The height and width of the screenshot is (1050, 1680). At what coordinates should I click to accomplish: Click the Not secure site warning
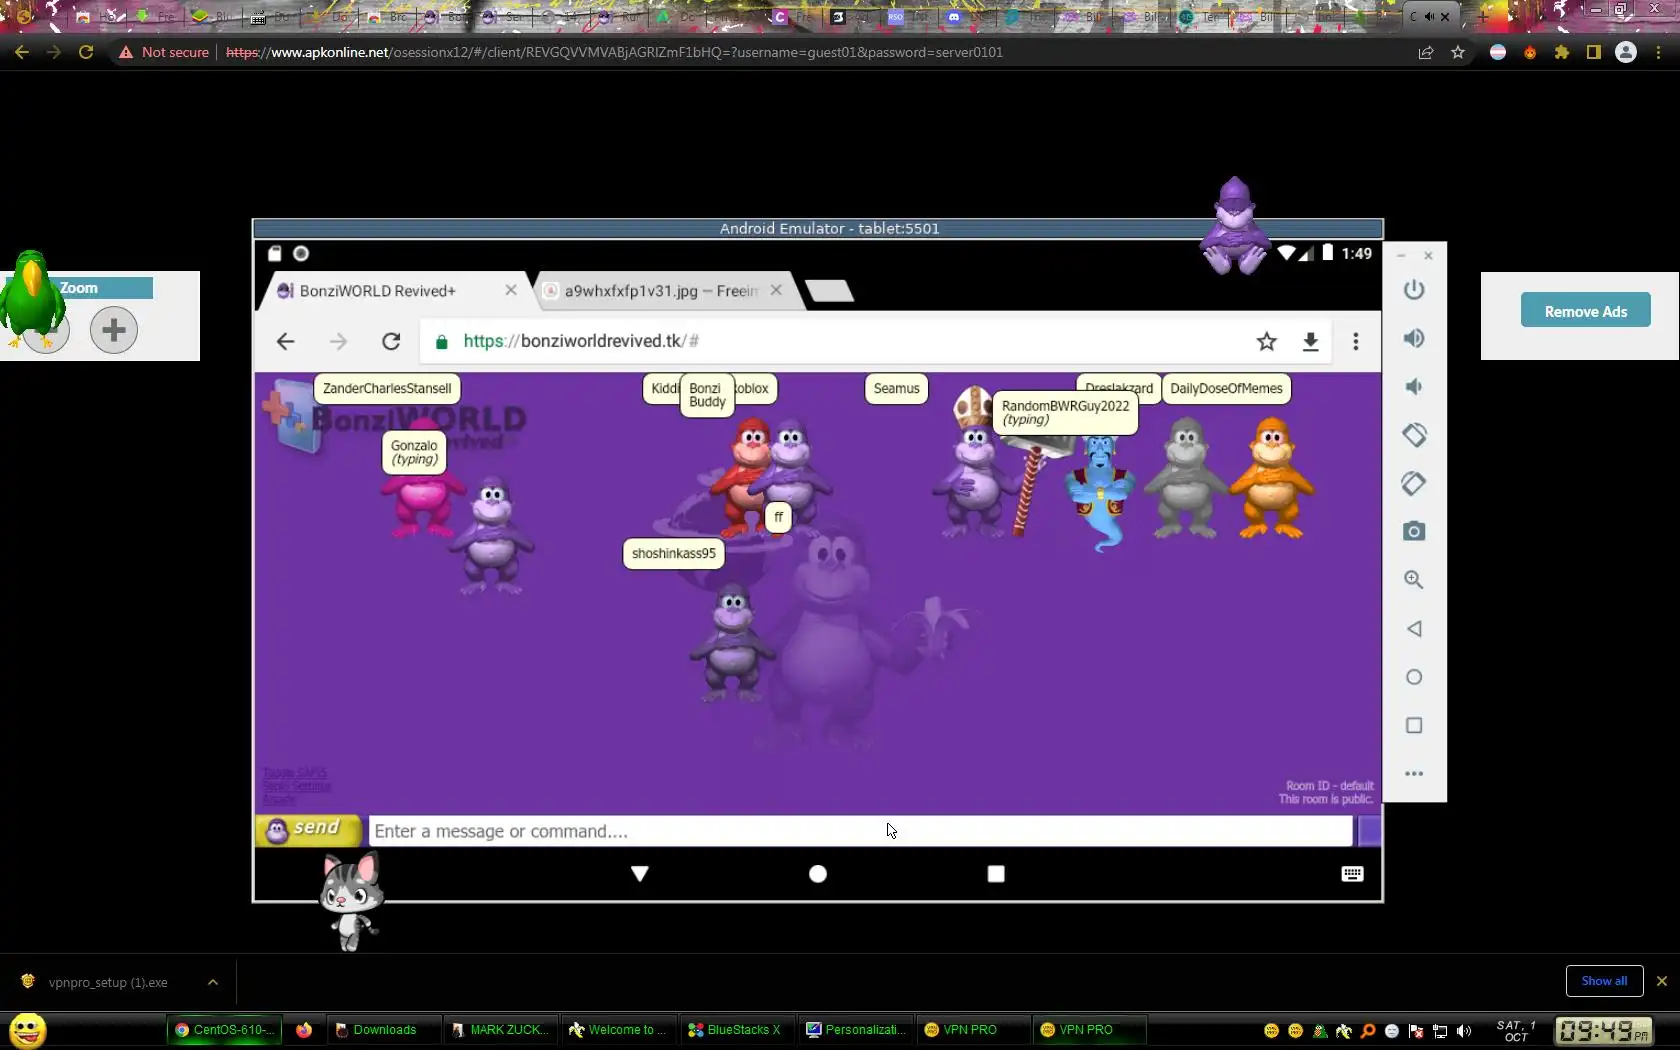164,52
